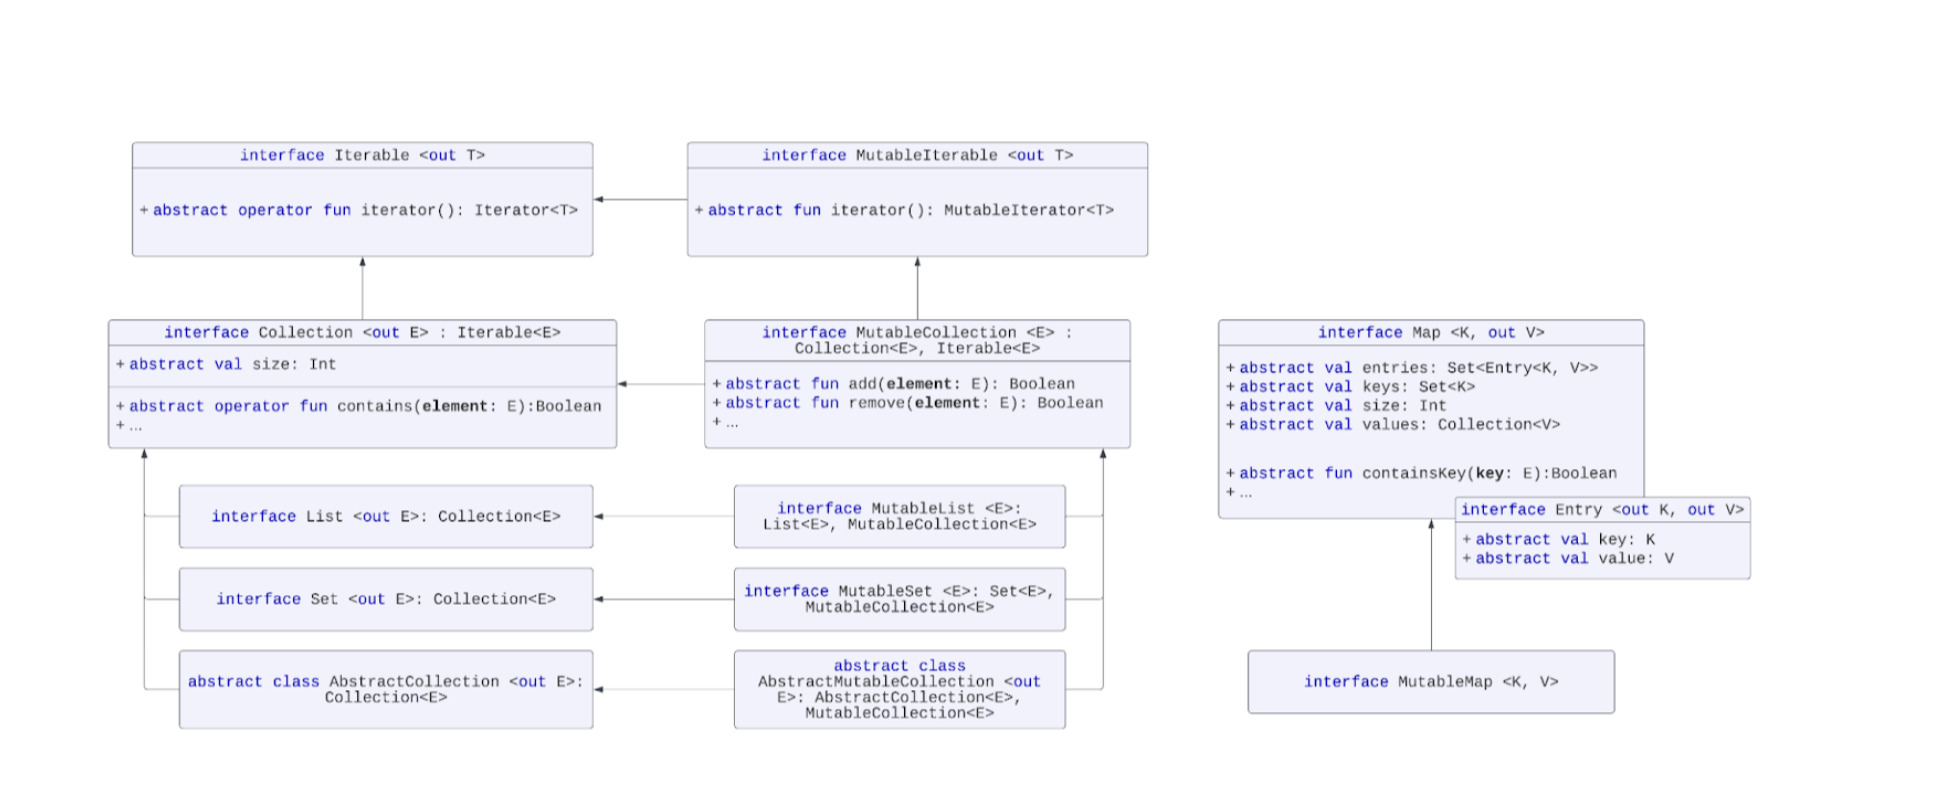Select the 'AbstractMutableCollection' class box
Image resolution: width=1954 pixels, height=800 pixels.
click(x=899, y=689)
